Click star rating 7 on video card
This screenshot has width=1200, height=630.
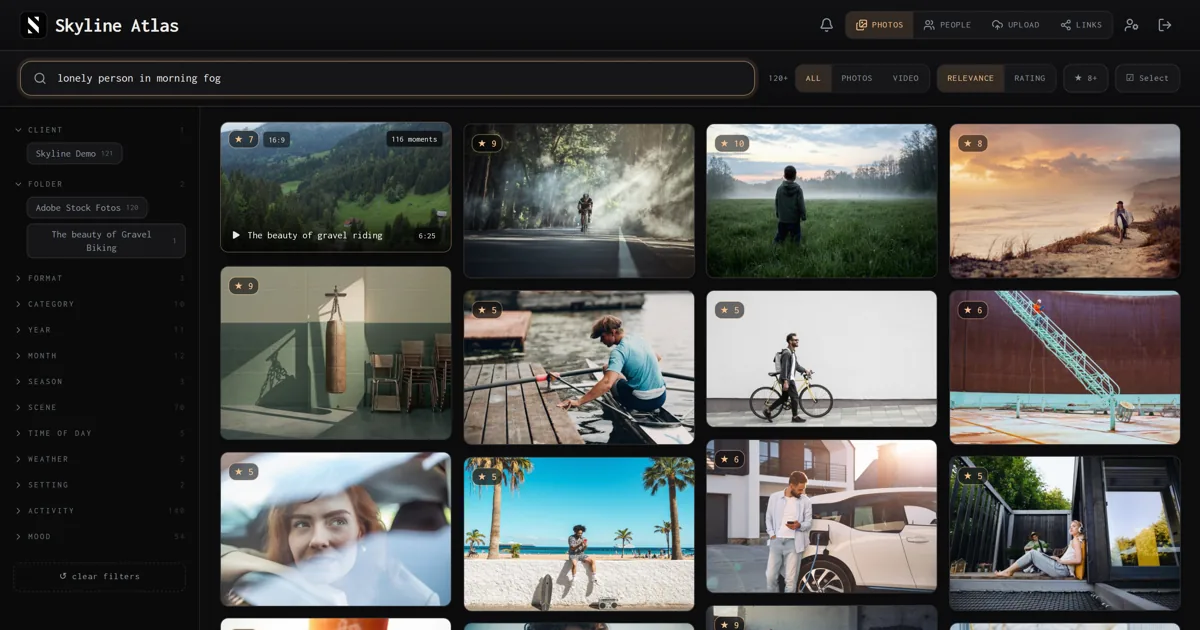tap(244, 139)
